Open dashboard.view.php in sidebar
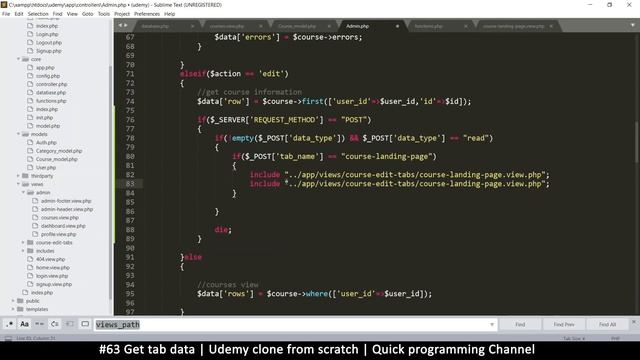 click(63, 226)
